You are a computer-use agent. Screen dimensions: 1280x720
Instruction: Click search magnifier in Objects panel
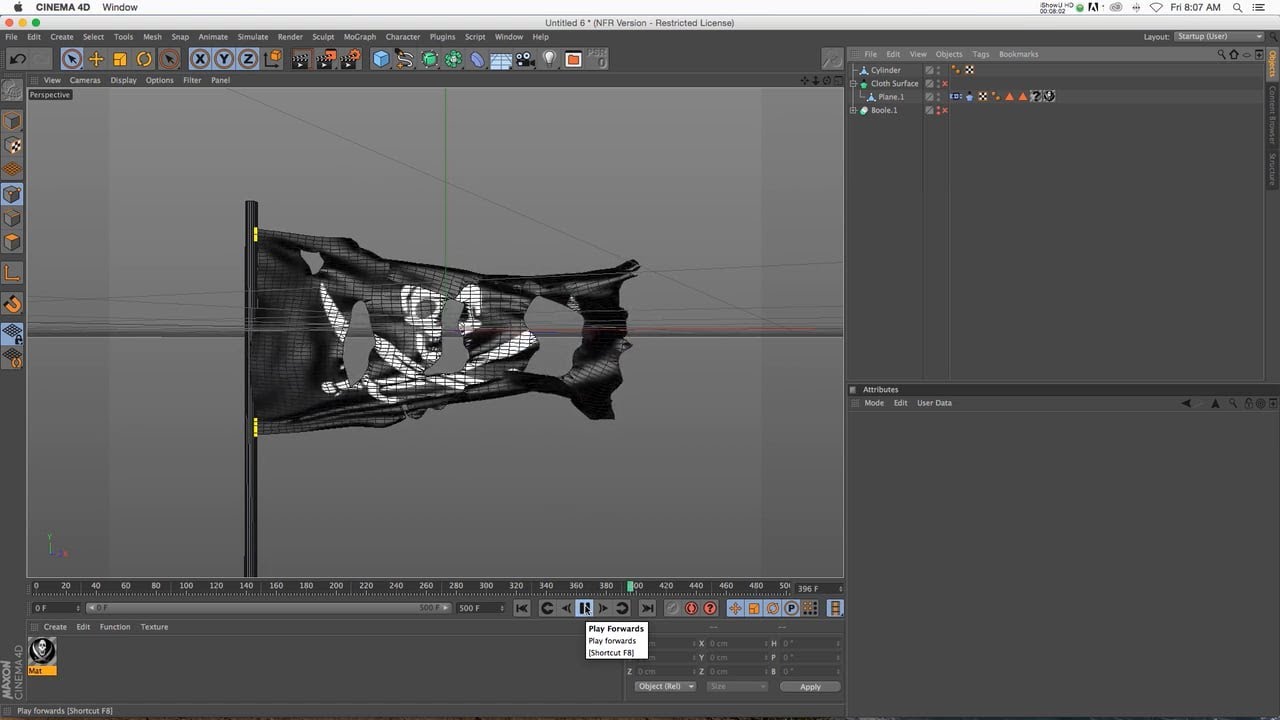[x=1222, y=54]
